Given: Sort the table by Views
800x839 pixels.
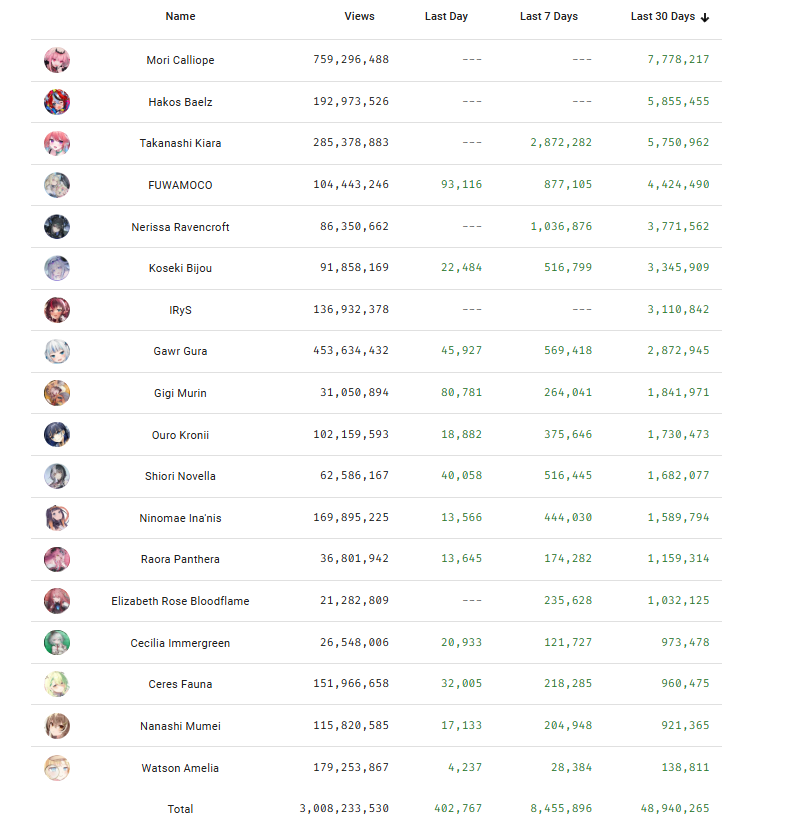Looking at the screenshot, I should (x=359, y=16).
